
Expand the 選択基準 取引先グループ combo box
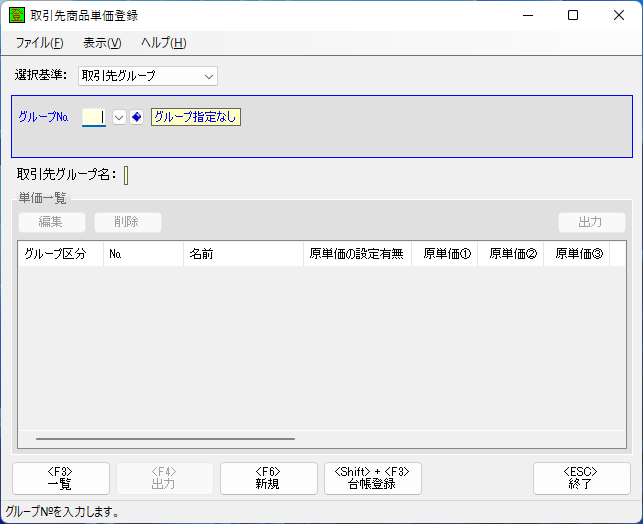[x=148, y=76]
